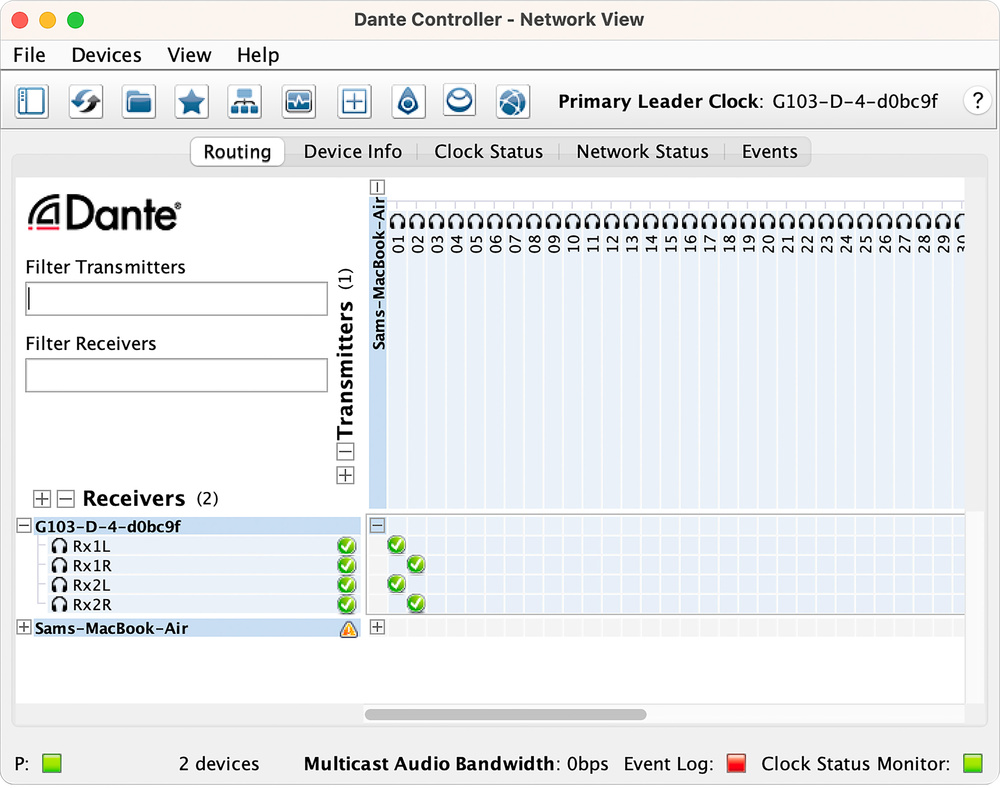Image resolution: width=1000 pixels, height=788 pixels.
Task: Toggle Rx1L subscription to transmit channel 01
Action: 396,545
